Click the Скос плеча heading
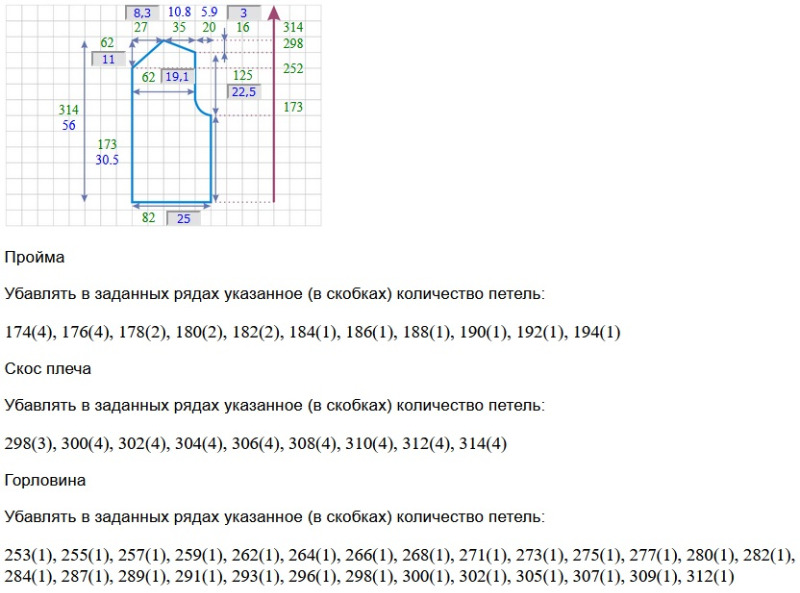The image size is (800, 593). pyautogui.click(x=47, y=368)
